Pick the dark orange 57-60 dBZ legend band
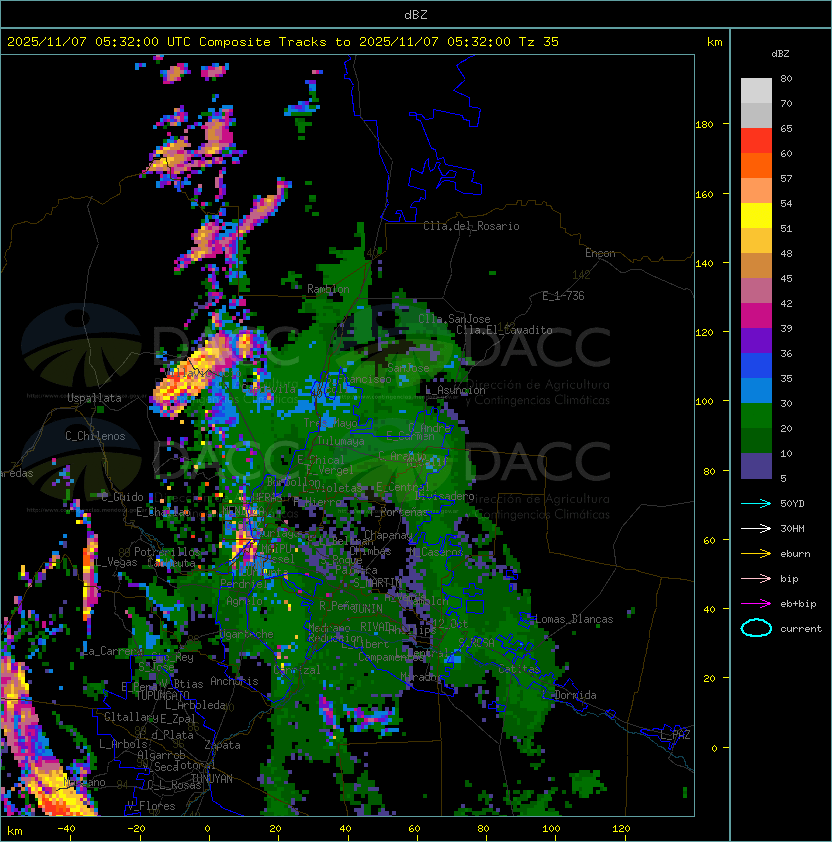This screenshot has height=842, width=832. [756, 166]
